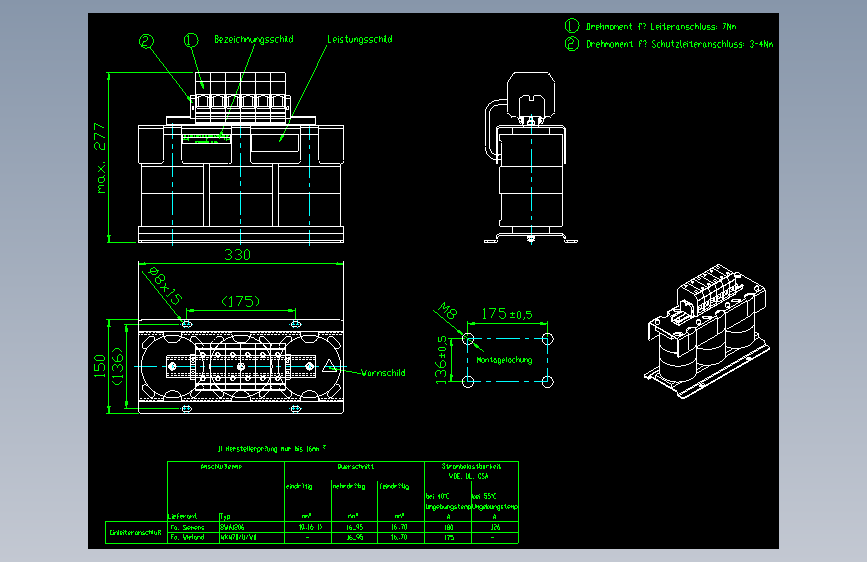Click the upper-left mounting hole circle under M8
The width and height of the screenshot is (867, 562).
point(468,339)
